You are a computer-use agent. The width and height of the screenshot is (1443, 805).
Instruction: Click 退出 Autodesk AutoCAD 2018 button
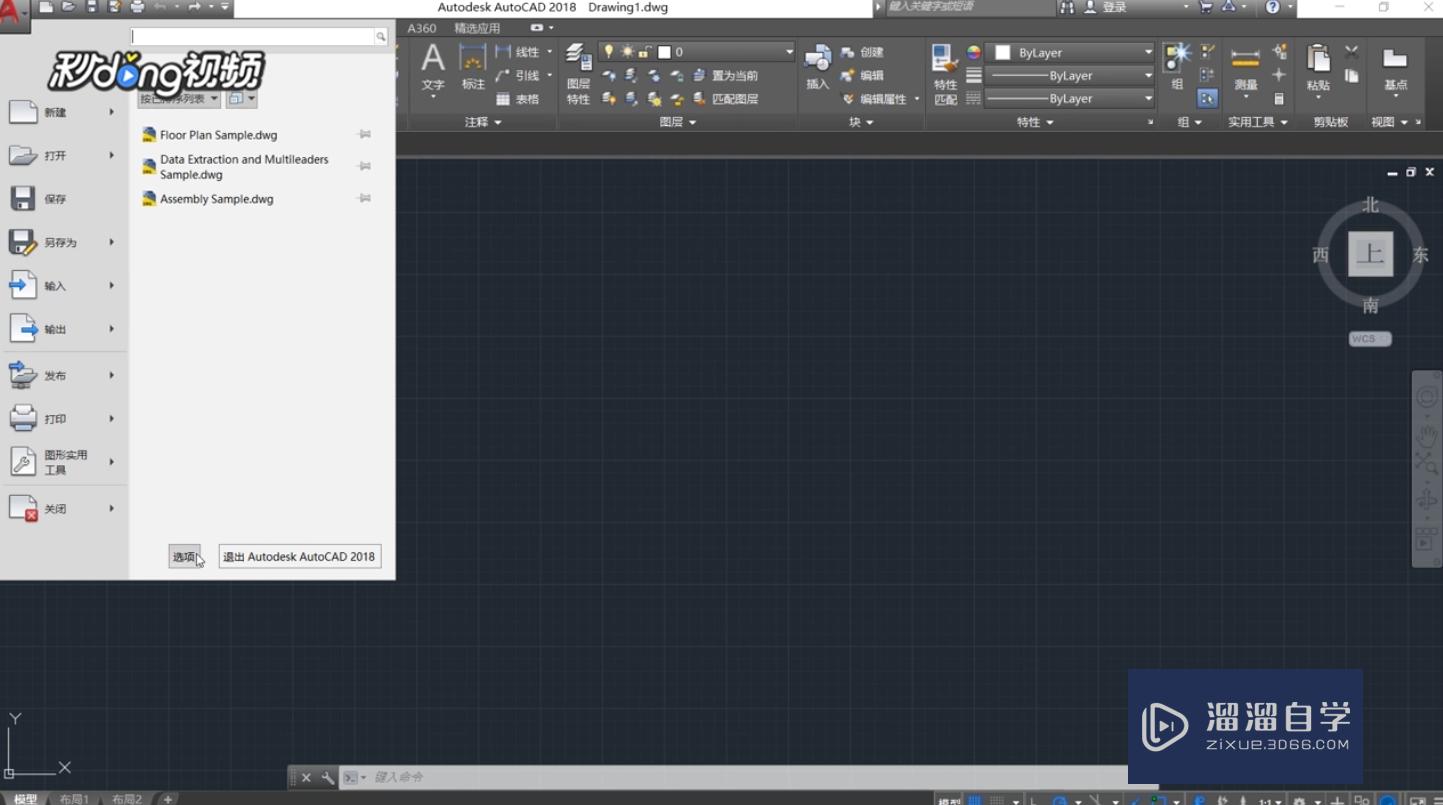pyautogui.click(x=300, y=557)
